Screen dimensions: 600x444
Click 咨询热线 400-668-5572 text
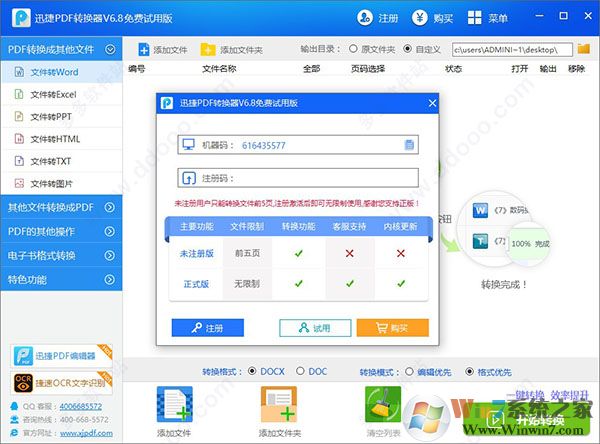tap(66, 420)
